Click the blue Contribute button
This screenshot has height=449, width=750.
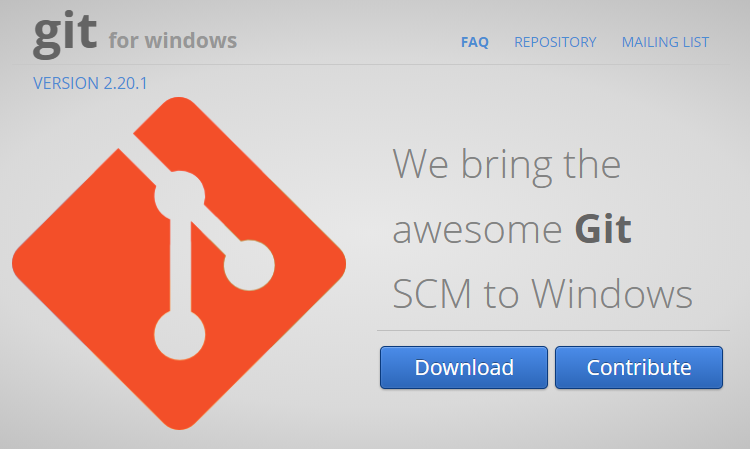click(639, 367)
